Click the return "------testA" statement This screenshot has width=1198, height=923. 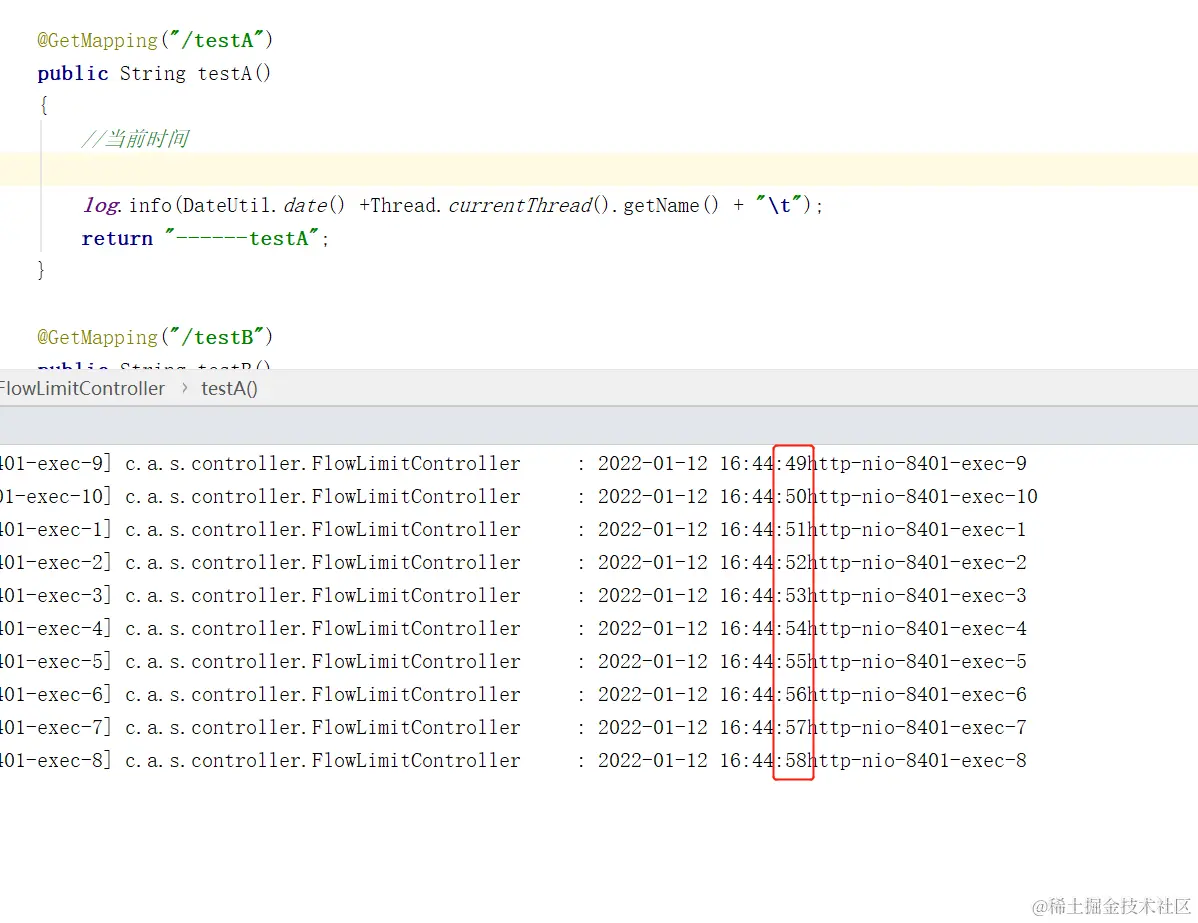pos(206,238)
